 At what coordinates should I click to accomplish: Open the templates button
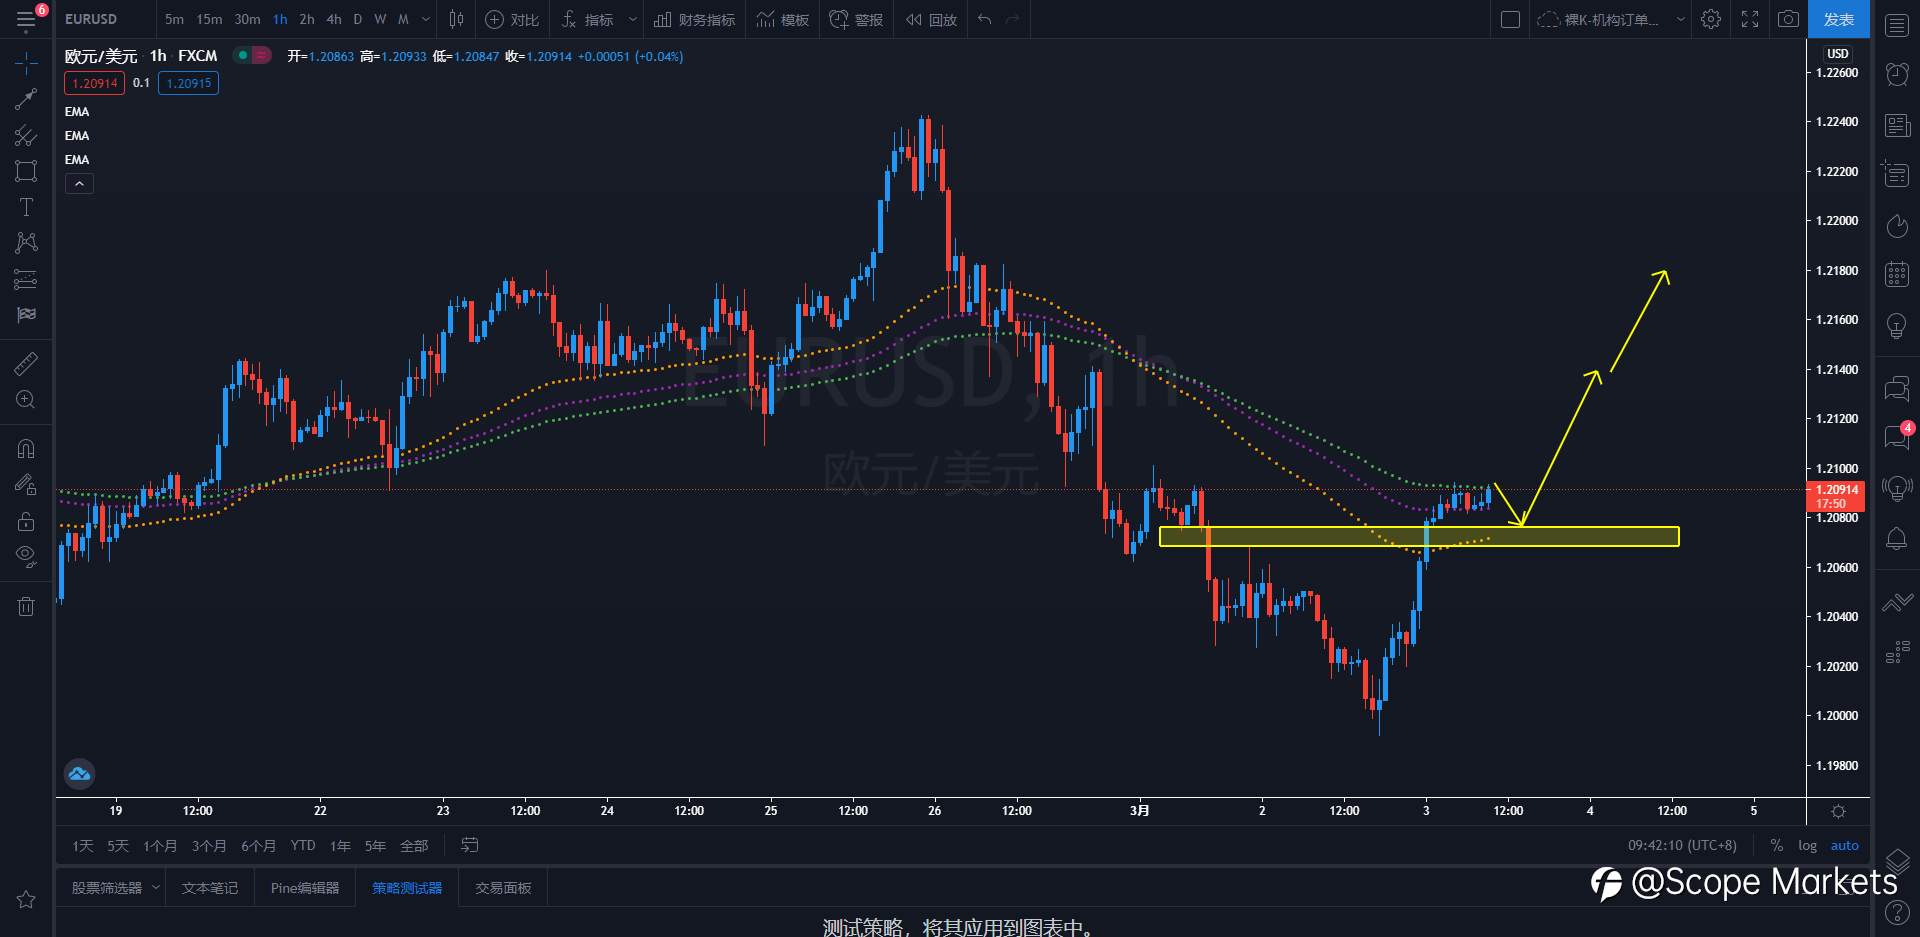[783, 19]
